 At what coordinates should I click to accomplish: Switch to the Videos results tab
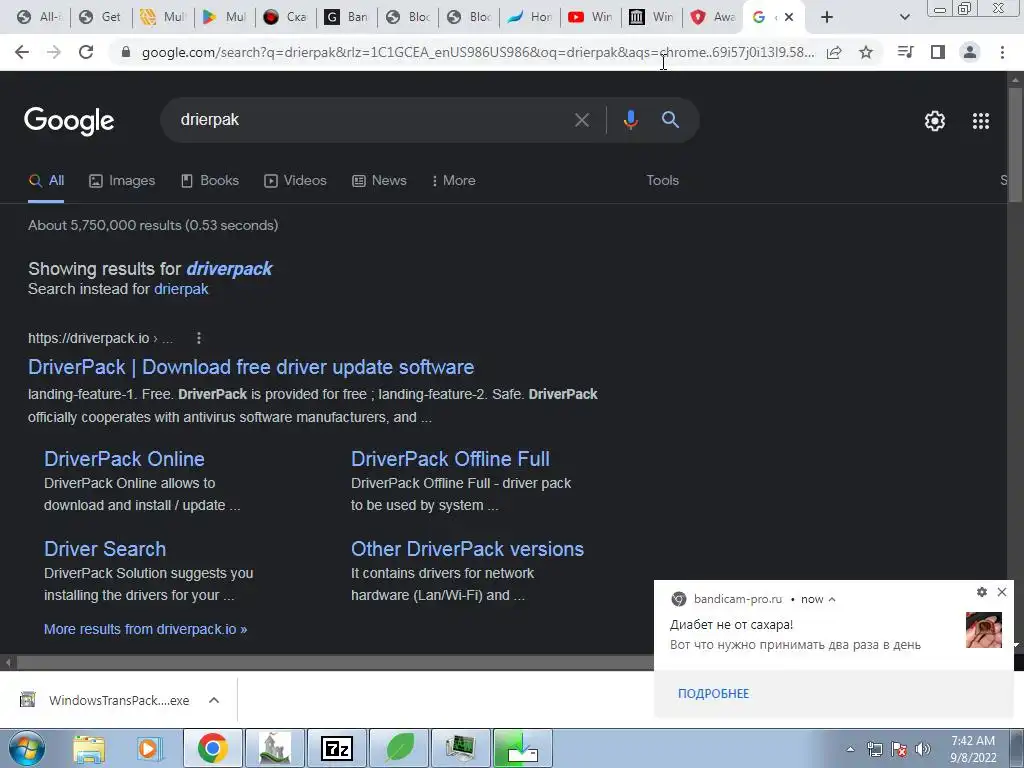point(295,181)
